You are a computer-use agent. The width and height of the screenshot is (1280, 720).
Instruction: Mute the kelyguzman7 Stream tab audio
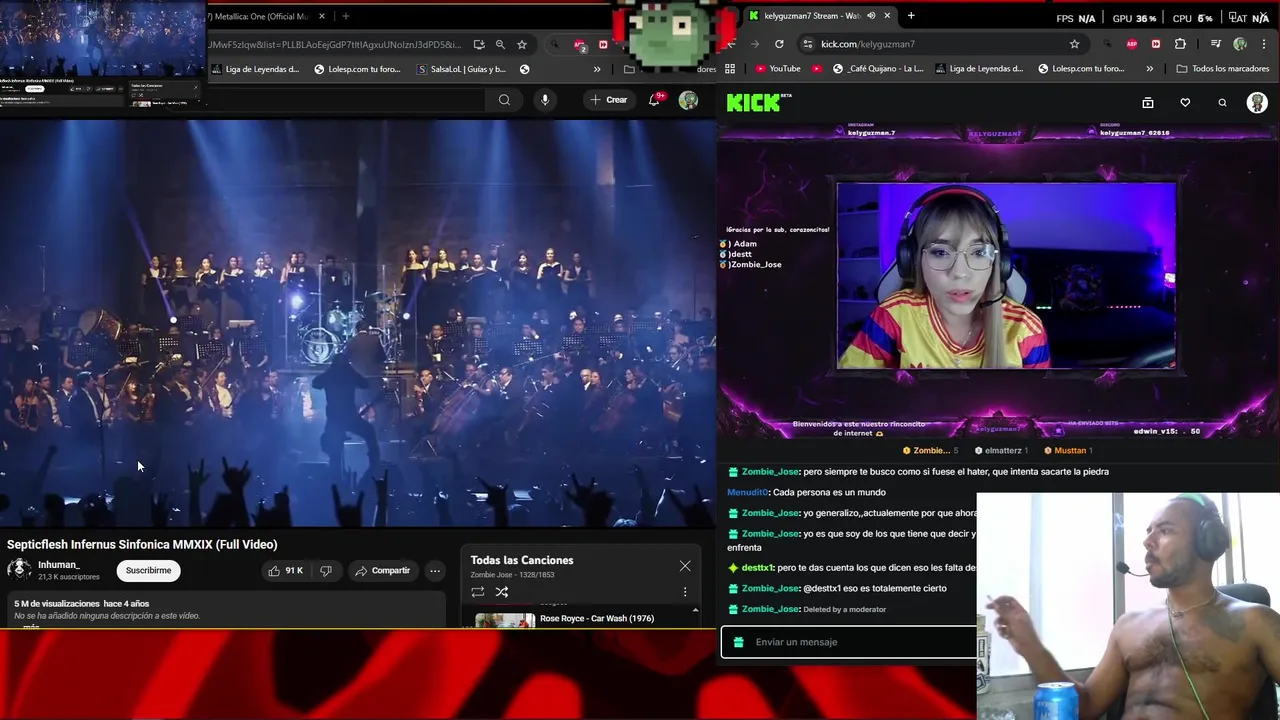tap(871, 16)
